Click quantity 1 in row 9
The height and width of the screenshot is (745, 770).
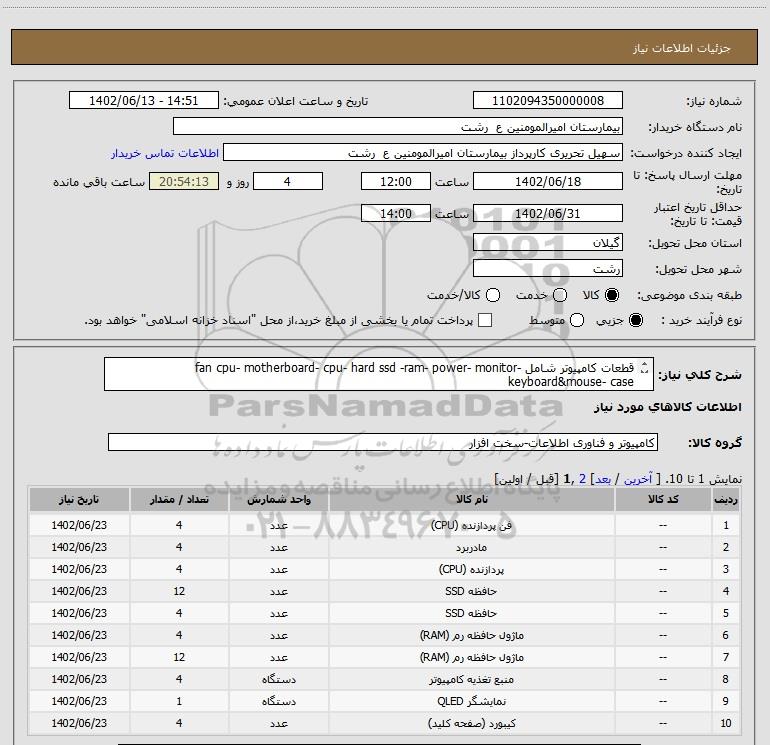click(179, 701)
